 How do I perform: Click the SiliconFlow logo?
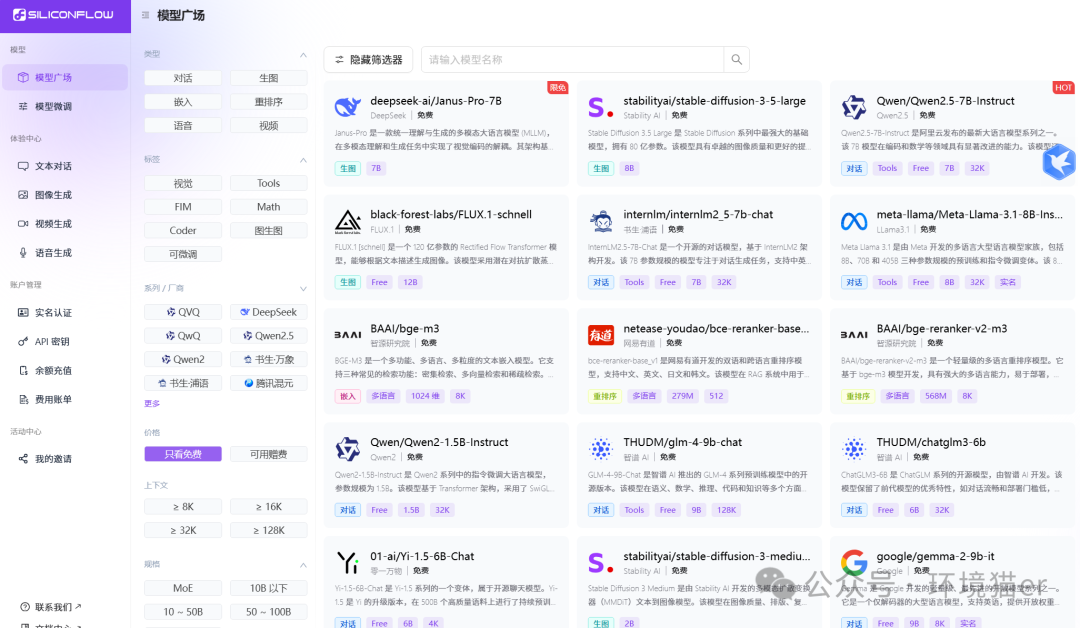63,14
